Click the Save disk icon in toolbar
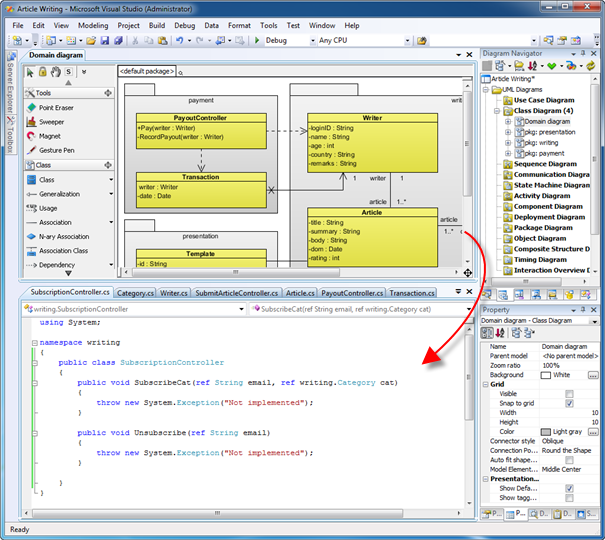The width and height of the screenshot is (605, 540). [x=105, y=41]
